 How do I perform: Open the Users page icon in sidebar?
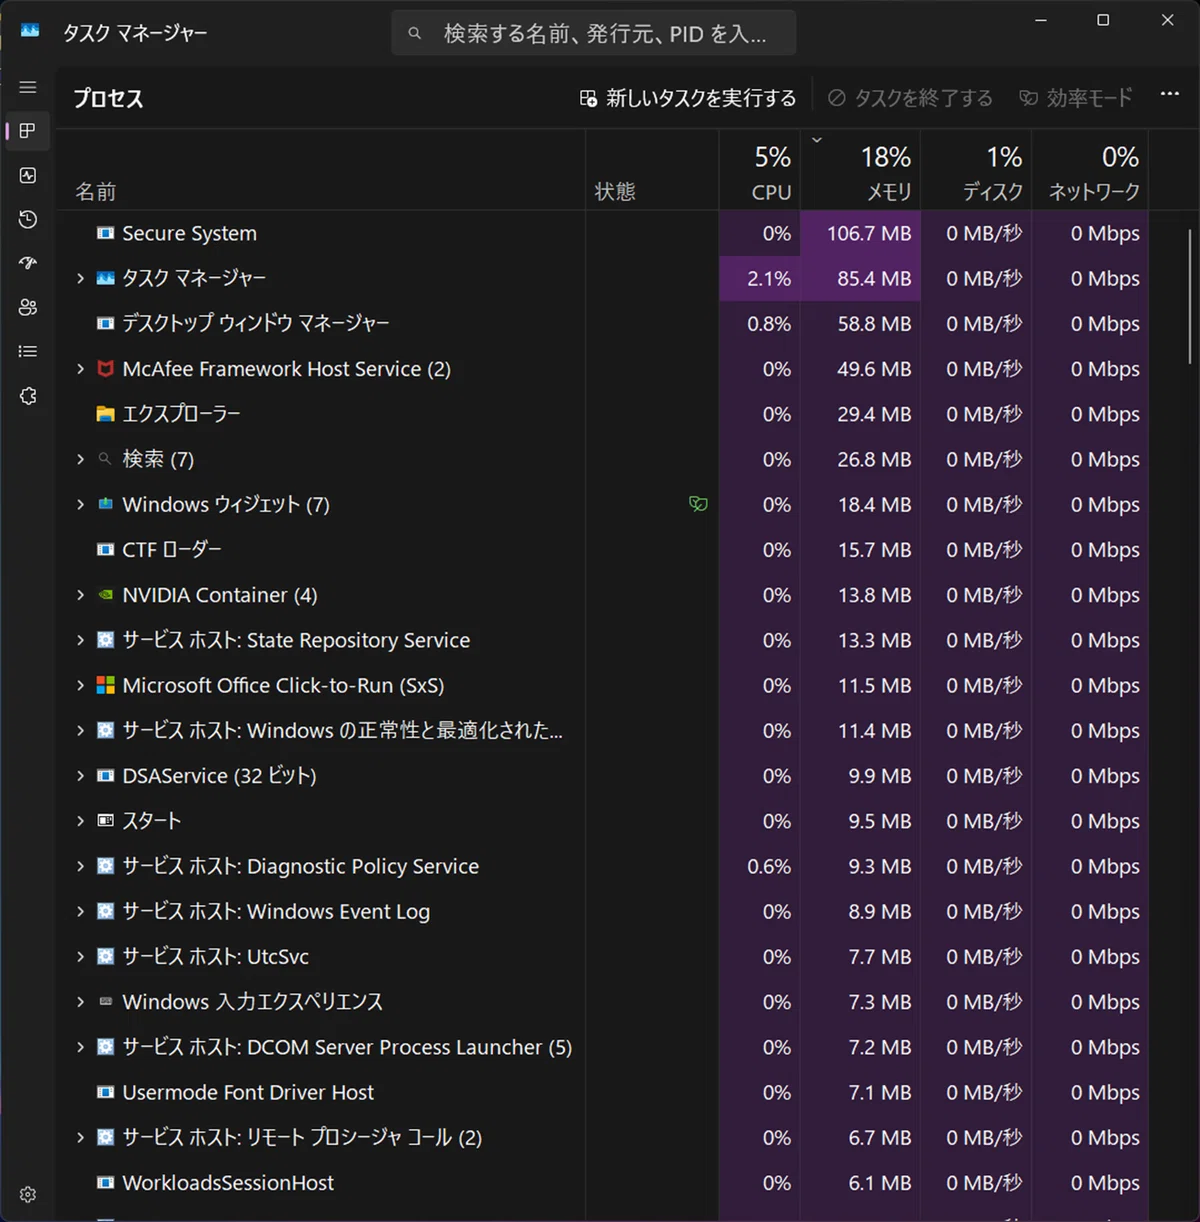click(x=28, y=307)
